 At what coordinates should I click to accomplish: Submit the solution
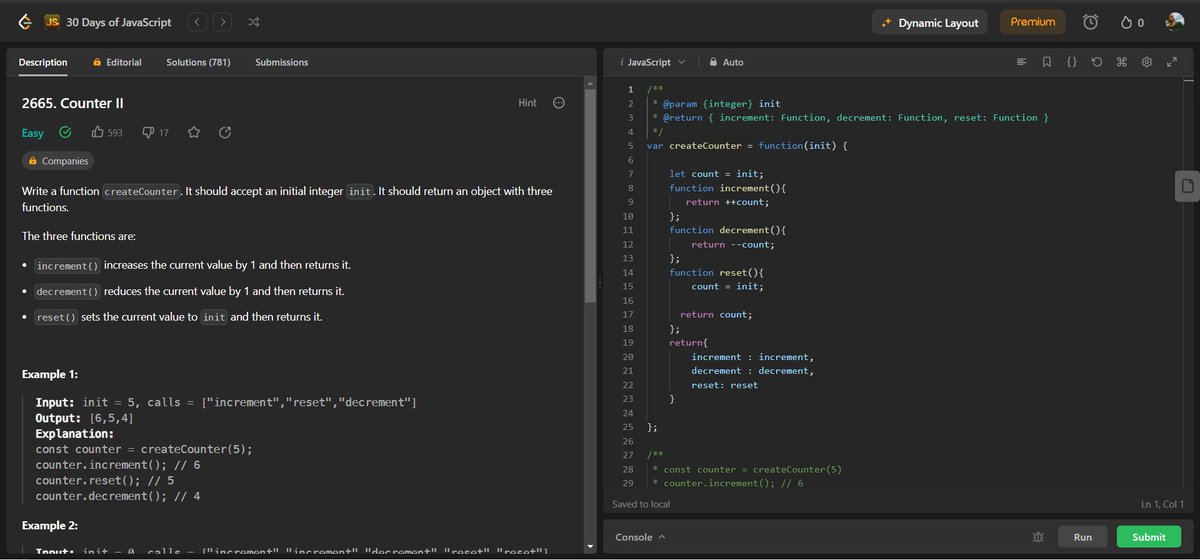[1149, 537]
